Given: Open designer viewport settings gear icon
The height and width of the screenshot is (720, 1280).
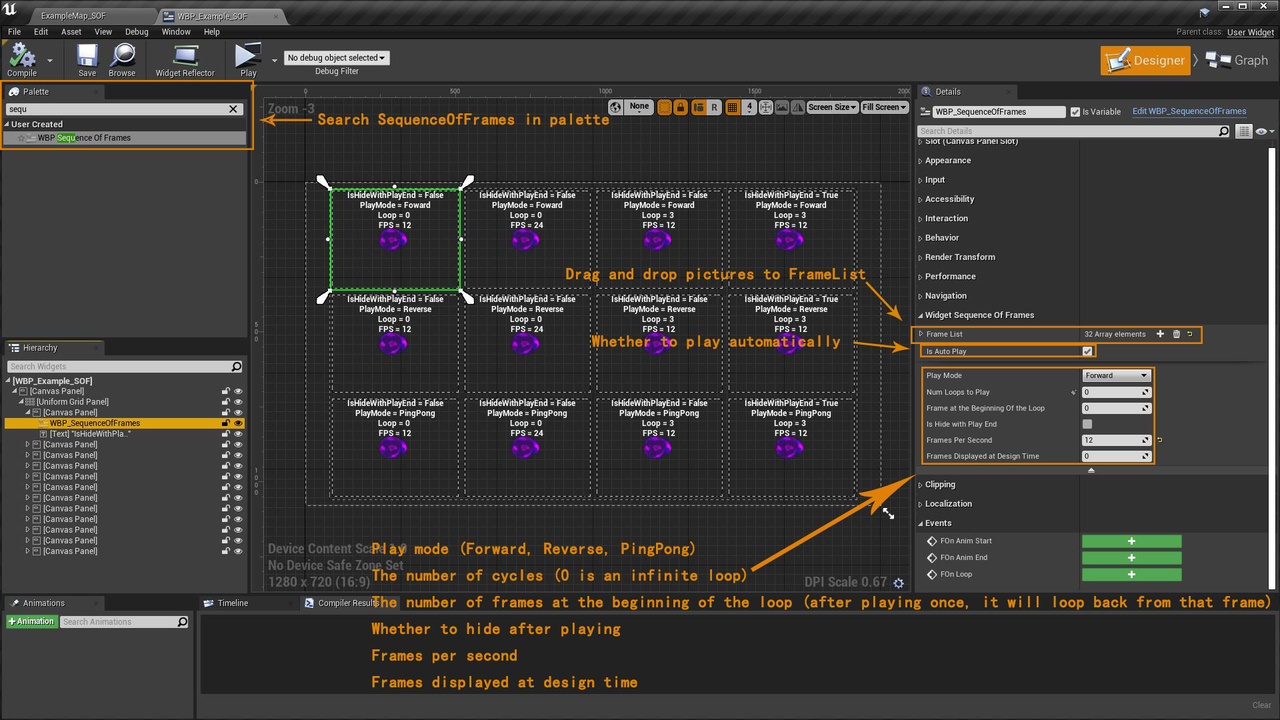Looking at the screenshot, I should coord(898,583).
